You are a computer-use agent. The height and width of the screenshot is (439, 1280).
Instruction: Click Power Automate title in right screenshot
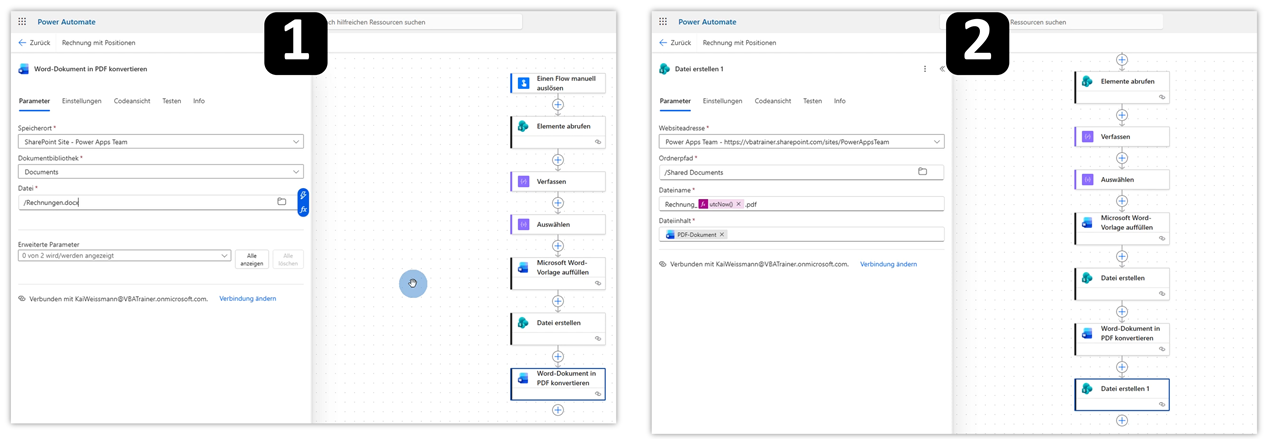[x=707, y=21]
